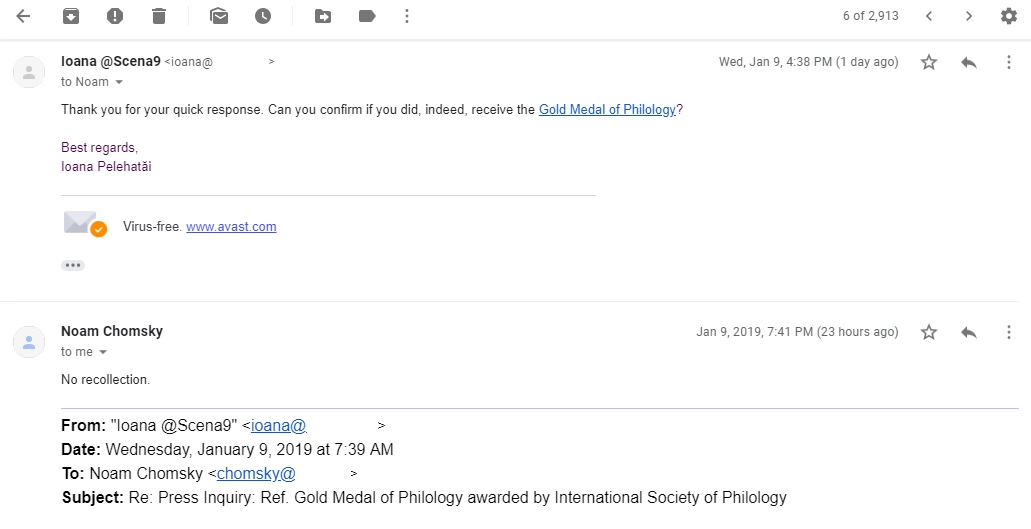Visit the www.avast.com link

pos(231,227)
